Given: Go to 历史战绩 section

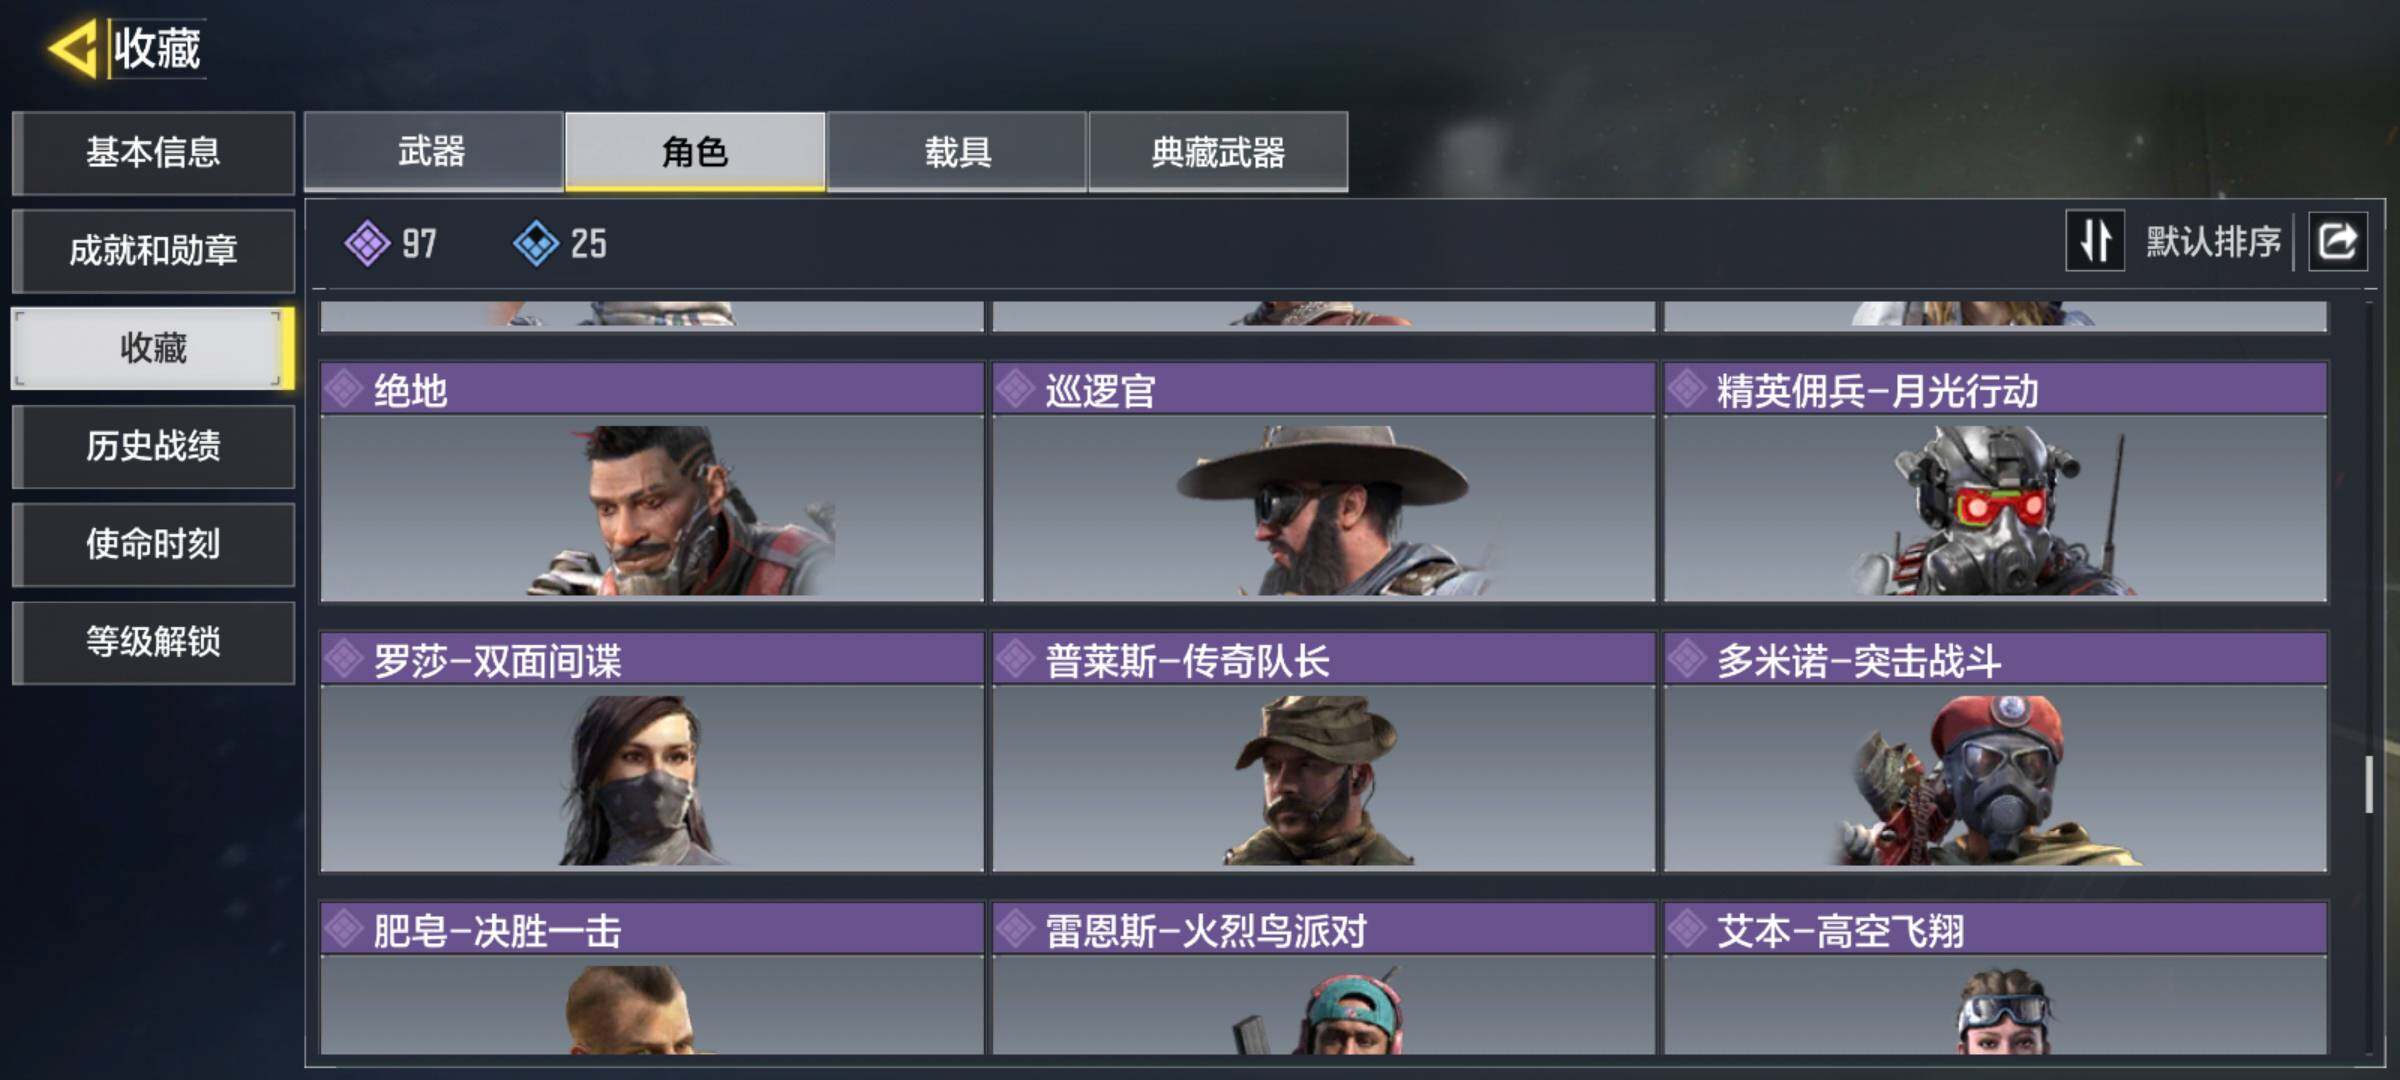Looking at the screenshot, I should [153, 446].
